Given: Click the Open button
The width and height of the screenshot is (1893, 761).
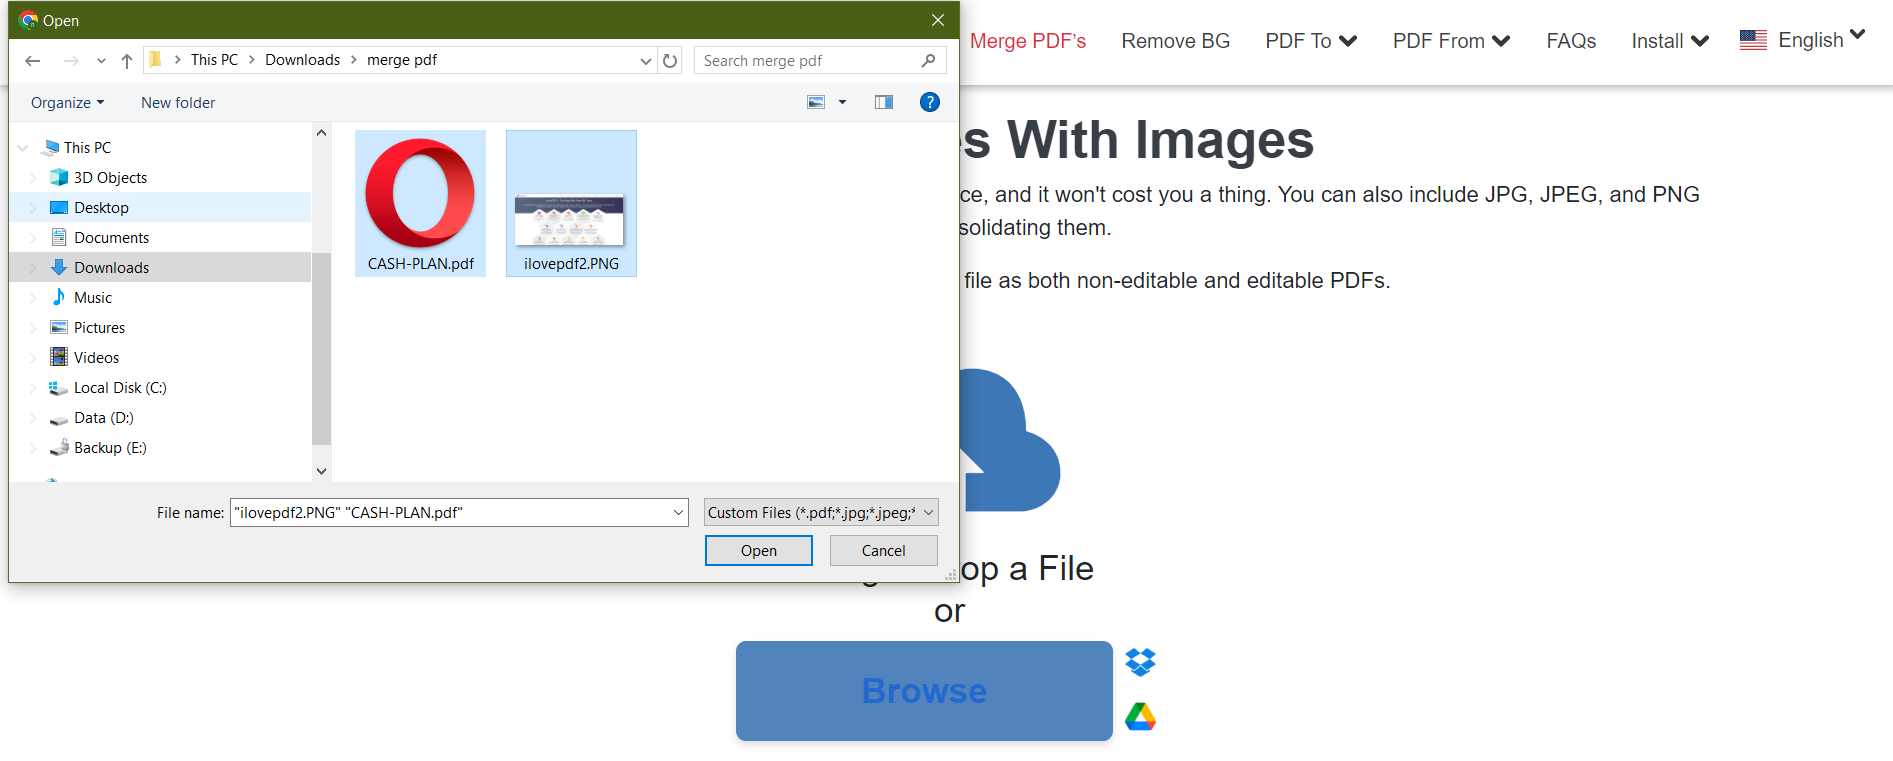Looking at the screenshot, I should pyautogui.click(x=759, y=551).
